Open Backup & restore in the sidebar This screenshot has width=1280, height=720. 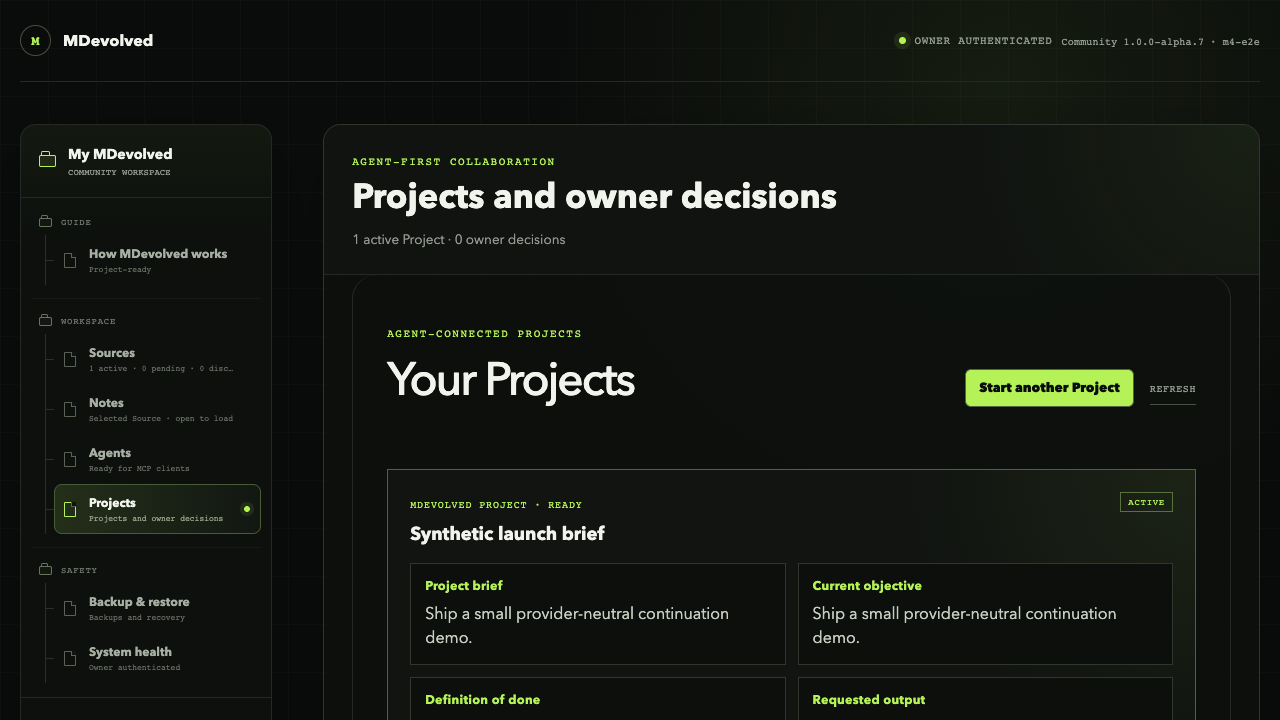point(157,609)
